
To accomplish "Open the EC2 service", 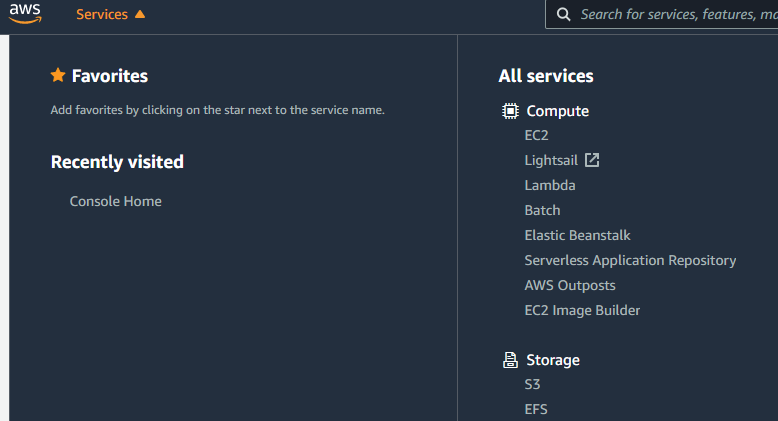I will click(x=536, y=135).
